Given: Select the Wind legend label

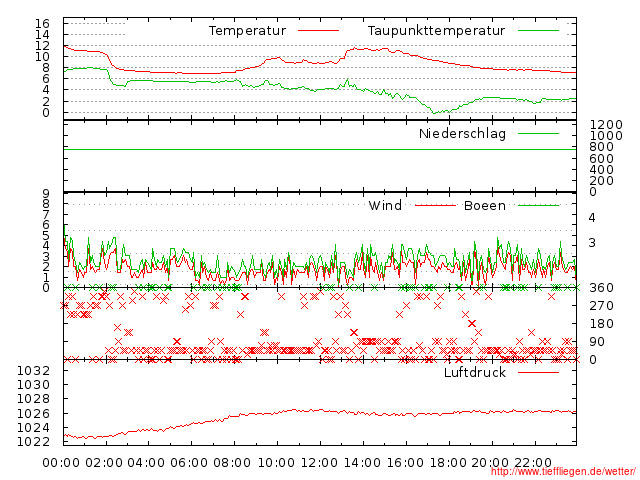Looking at the screenshot, I should click(x=385, y=206).
